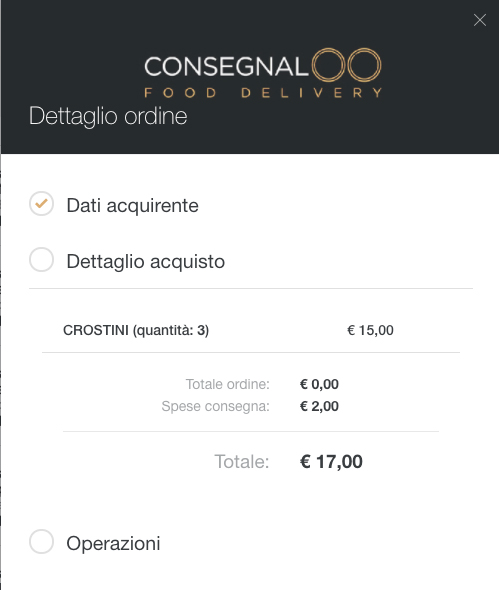Toggle the Operazioni circle
This screenshot has height=590, width=499.
[x=41, y=542]
